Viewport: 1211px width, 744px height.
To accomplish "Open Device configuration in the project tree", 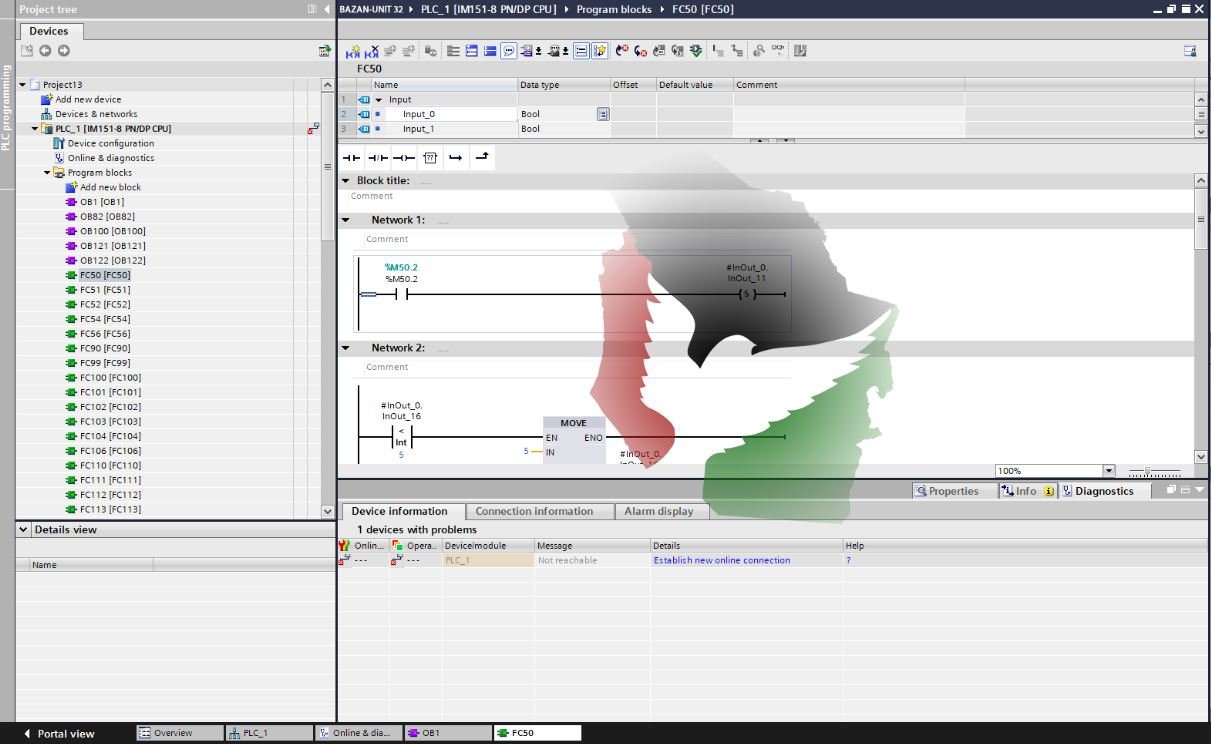I will tap(110, 143).
